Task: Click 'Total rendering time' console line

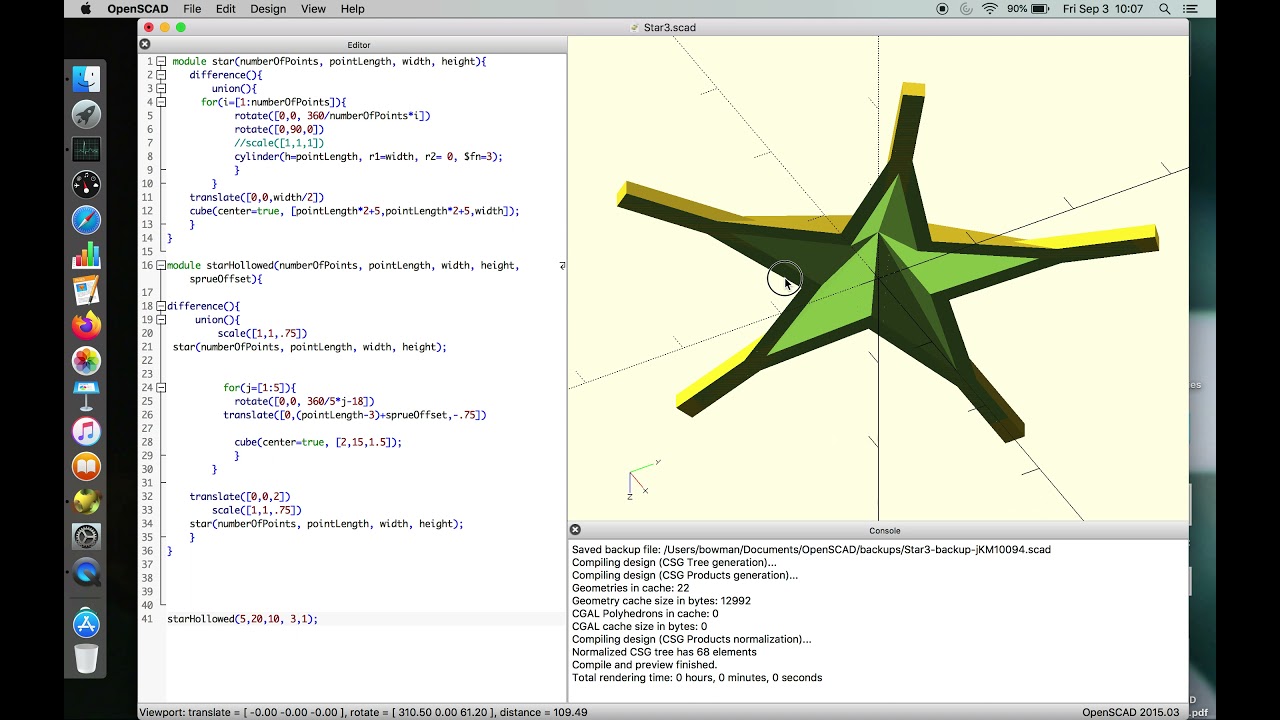Action: click(696, 678)
